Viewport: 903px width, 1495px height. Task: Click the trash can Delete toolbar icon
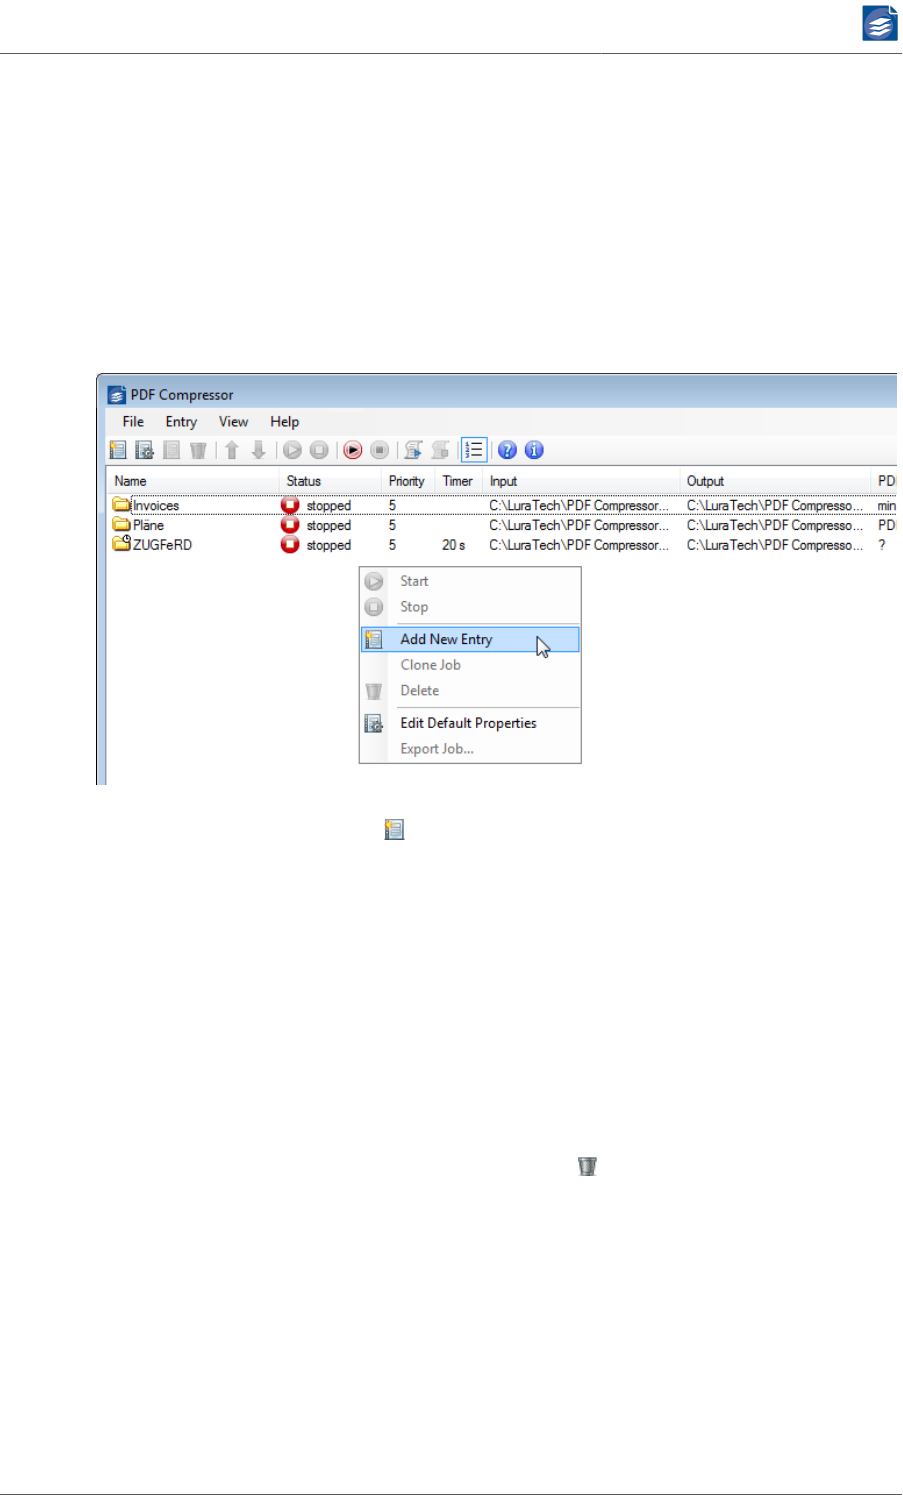tap(198, 450)
